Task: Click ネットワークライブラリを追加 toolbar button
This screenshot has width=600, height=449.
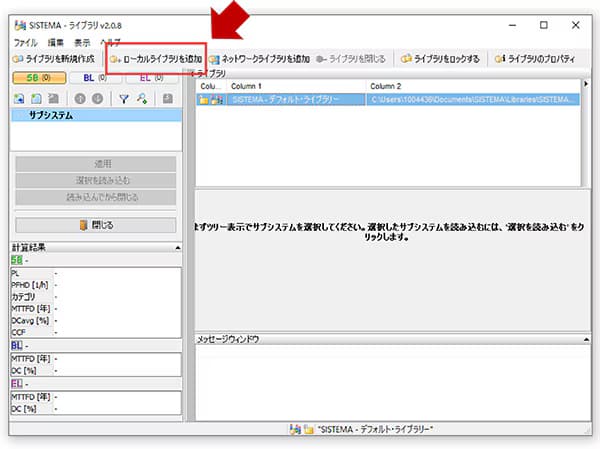Action: tap(259, 59)
